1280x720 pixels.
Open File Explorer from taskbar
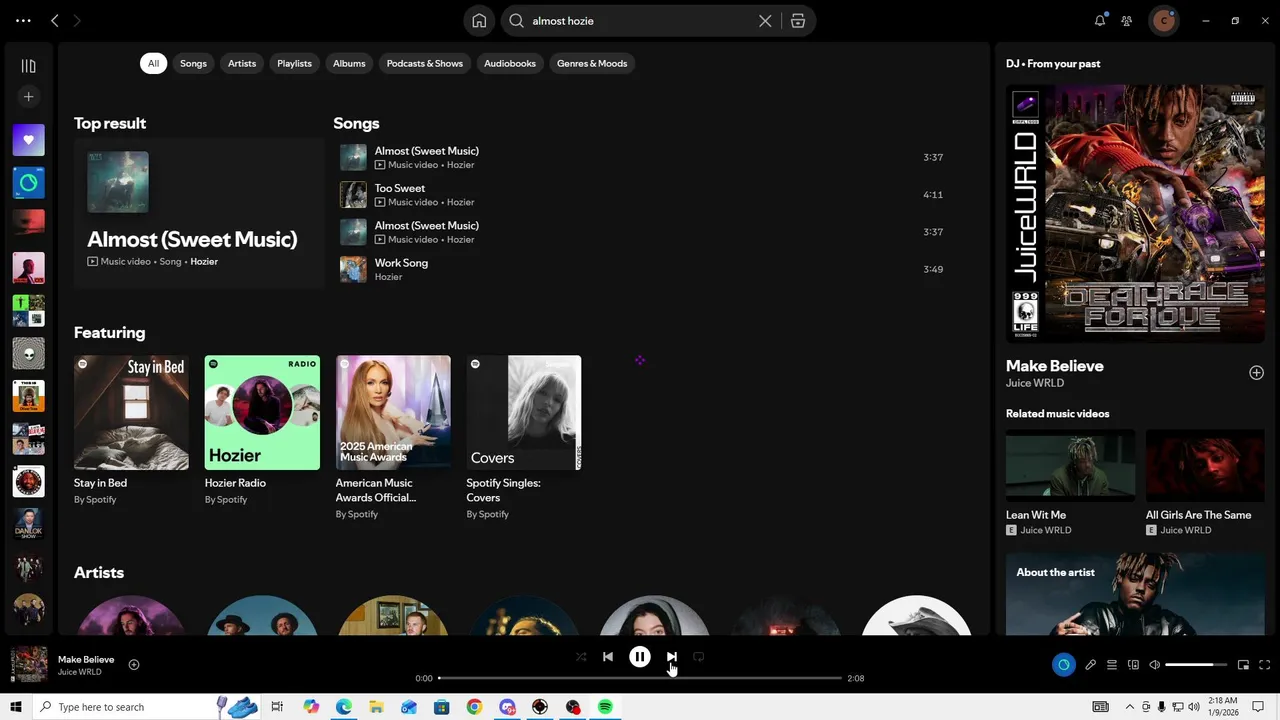(376, 707)
